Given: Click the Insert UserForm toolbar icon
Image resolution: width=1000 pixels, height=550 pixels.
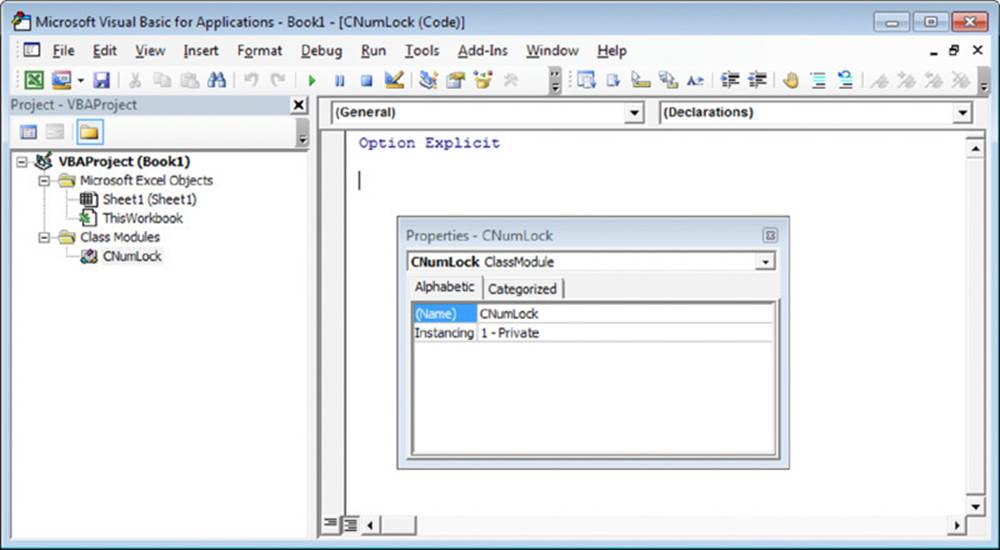Looking at the screenshot, I should tap(62, 80).
